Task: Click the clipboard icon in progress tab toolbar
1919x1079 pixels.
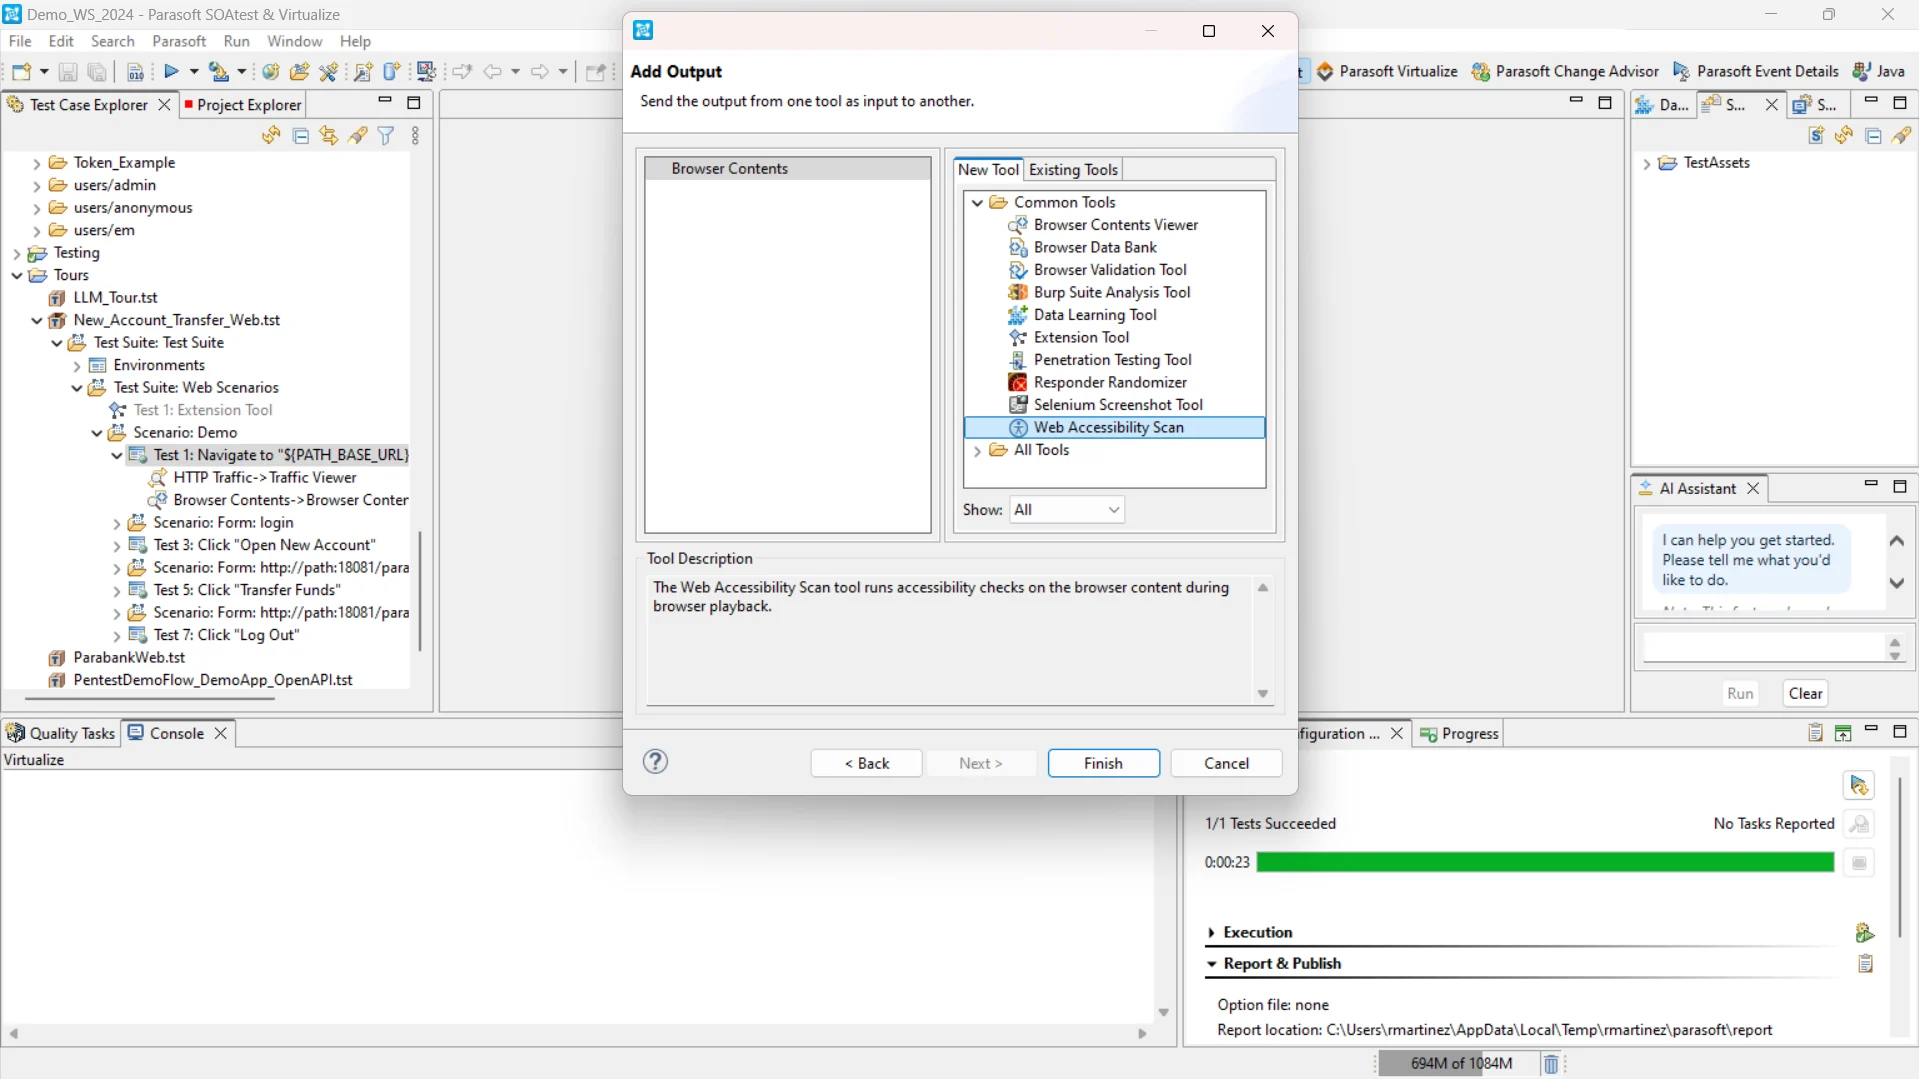Action: pyautogui.click(x=1816, y=733)
